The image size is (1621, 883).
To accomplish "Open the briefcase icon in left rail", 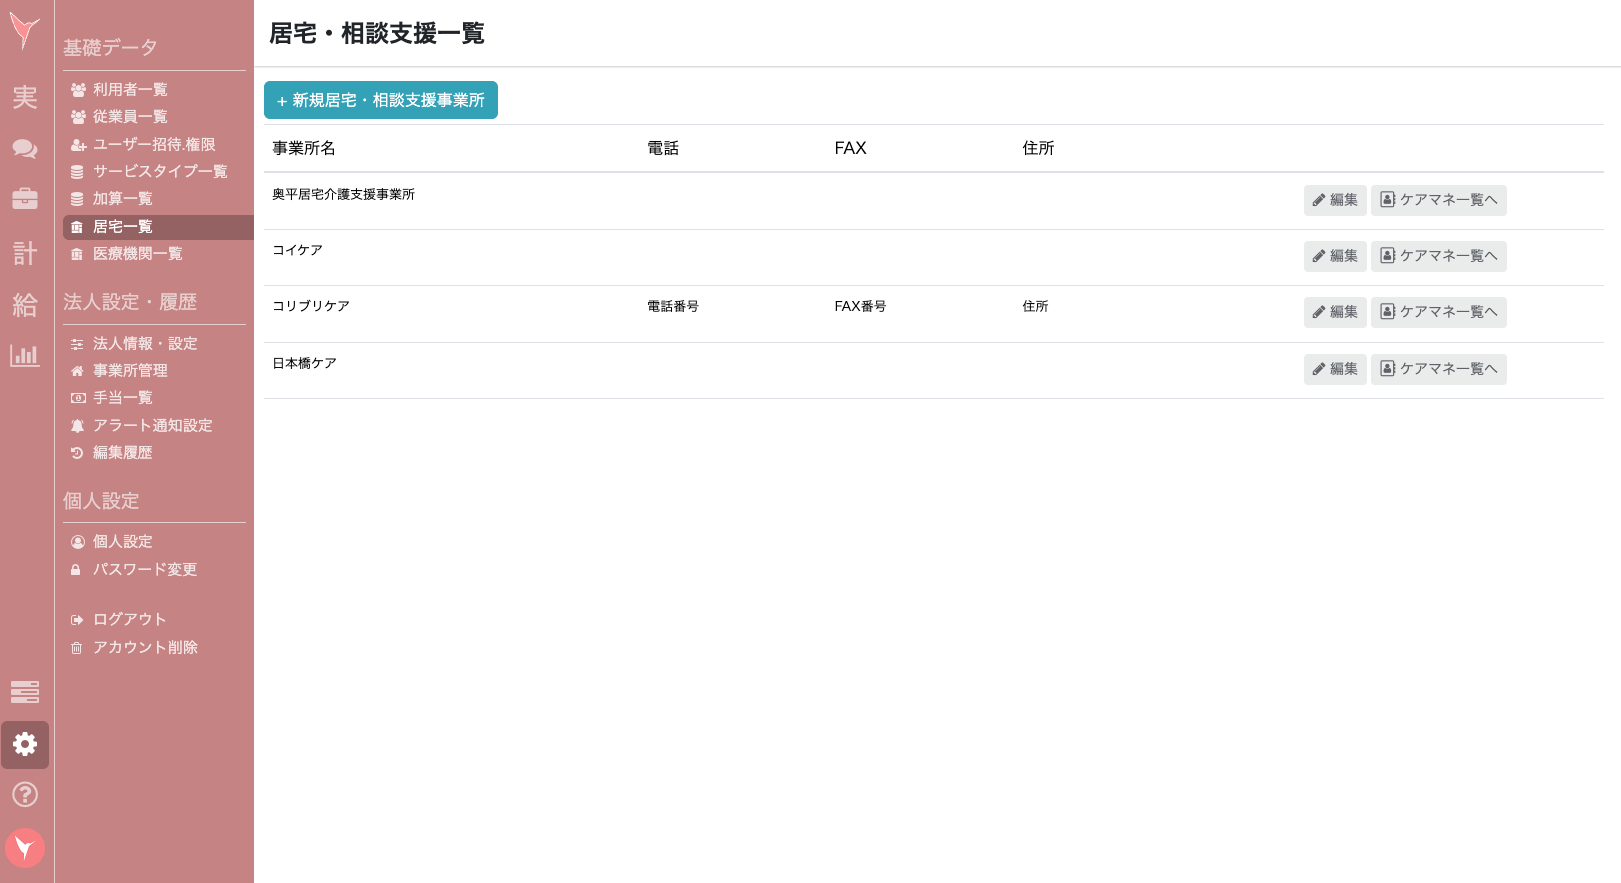I will [25, 198].
